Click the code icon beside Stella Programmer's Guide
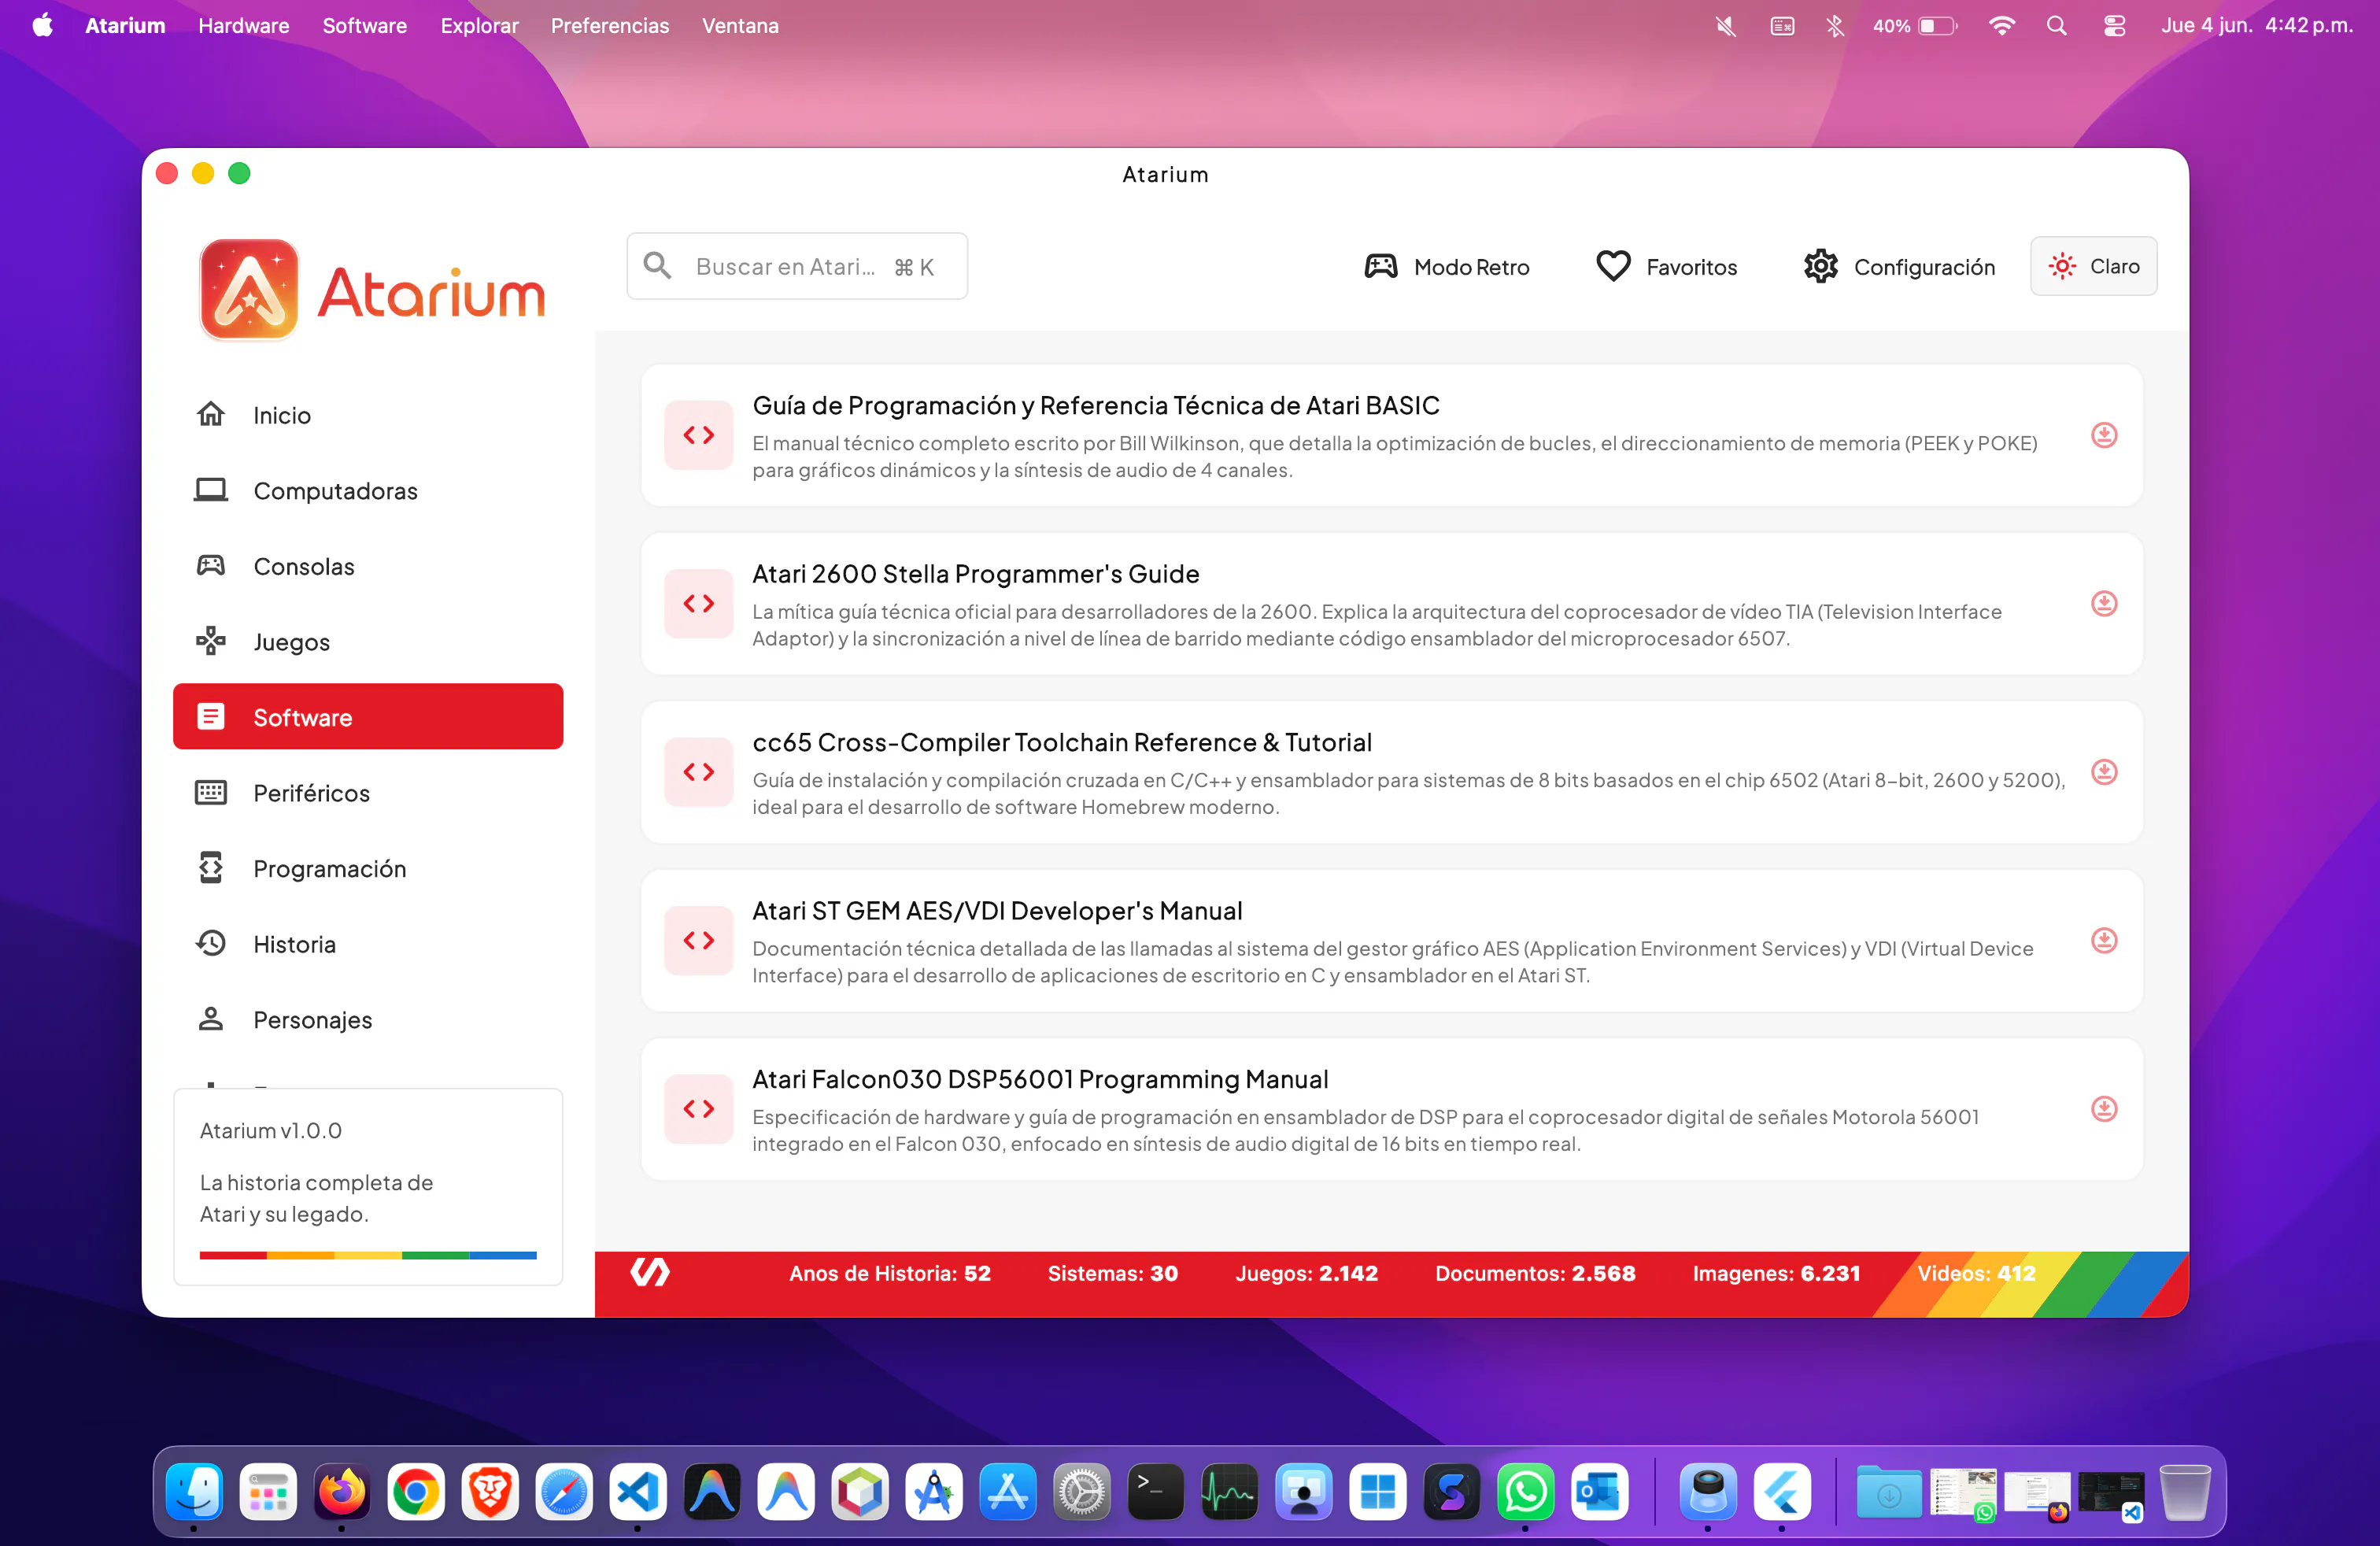The image size is (2380, 1546). [x=699, y=603]
